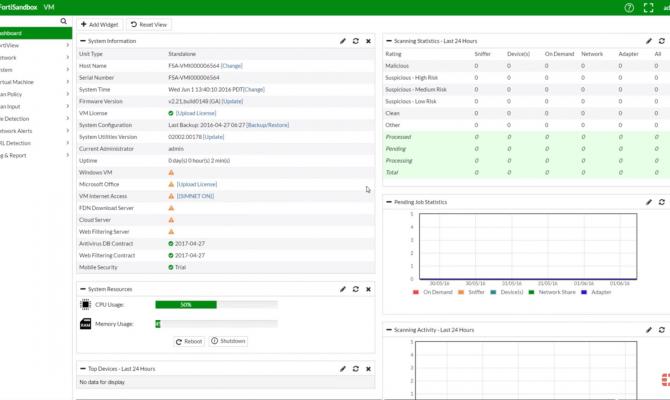Image resolution: width=670 pixels, height=400 pixels.
Task: Edit the Scanning Statistics widget
Action: tap(649, 41)
